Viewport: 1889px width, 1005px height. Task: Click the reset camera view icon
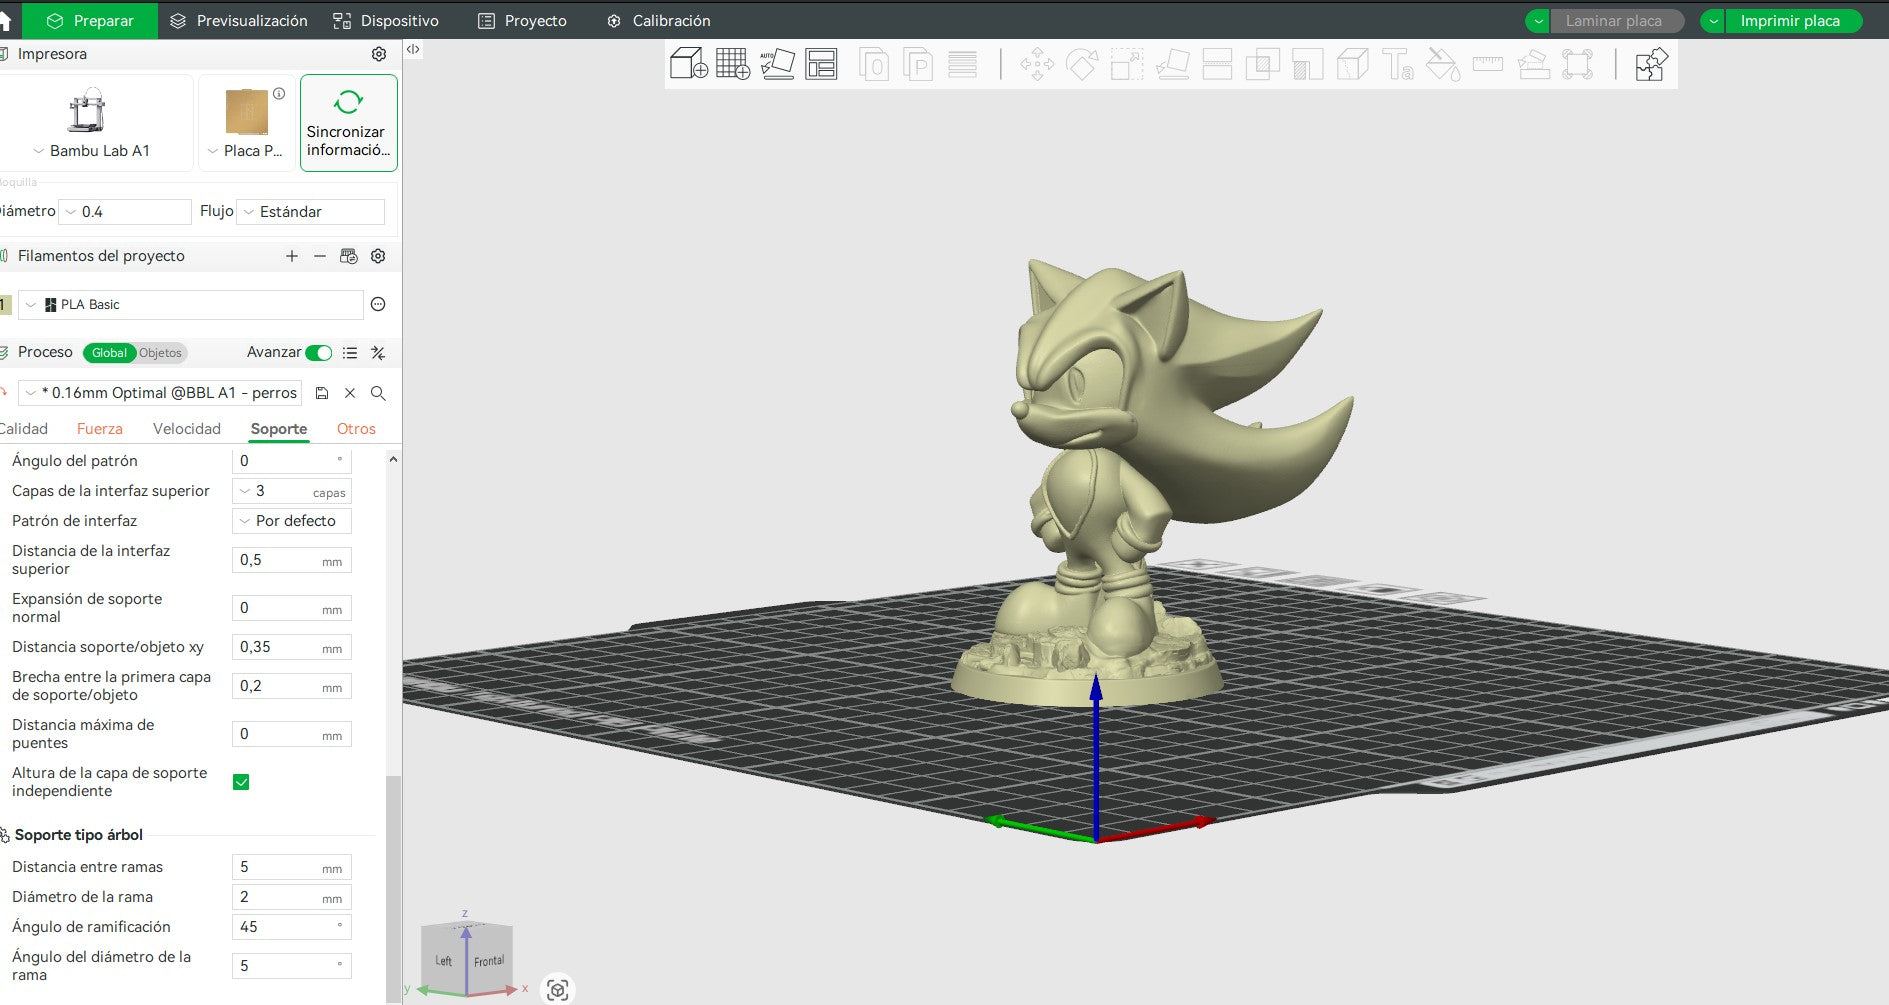pyautogui.click(x=558, y=990)
